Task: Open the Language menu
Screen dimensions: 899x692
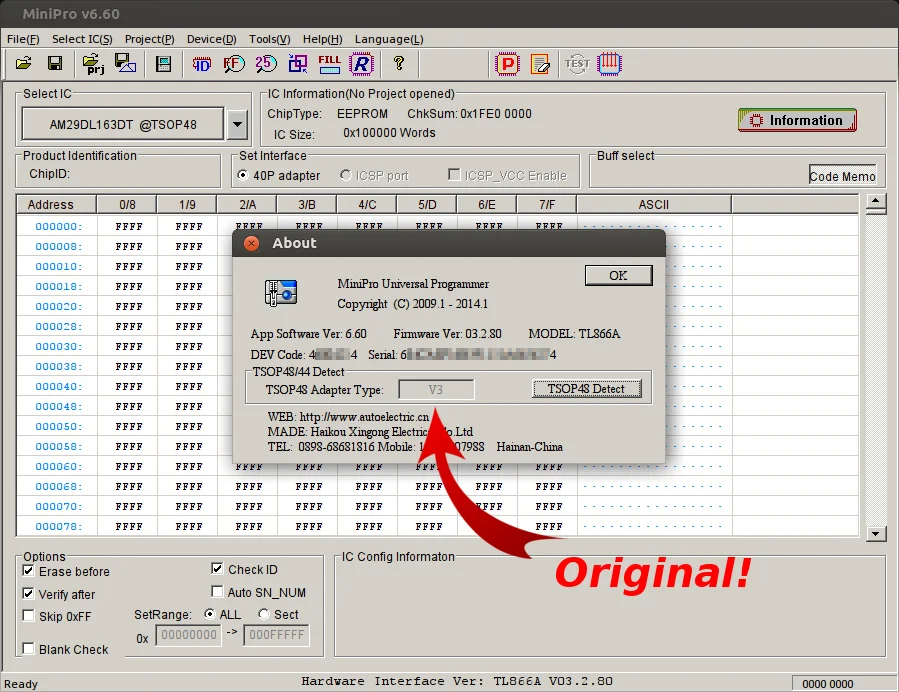Action: pos(389,39)
